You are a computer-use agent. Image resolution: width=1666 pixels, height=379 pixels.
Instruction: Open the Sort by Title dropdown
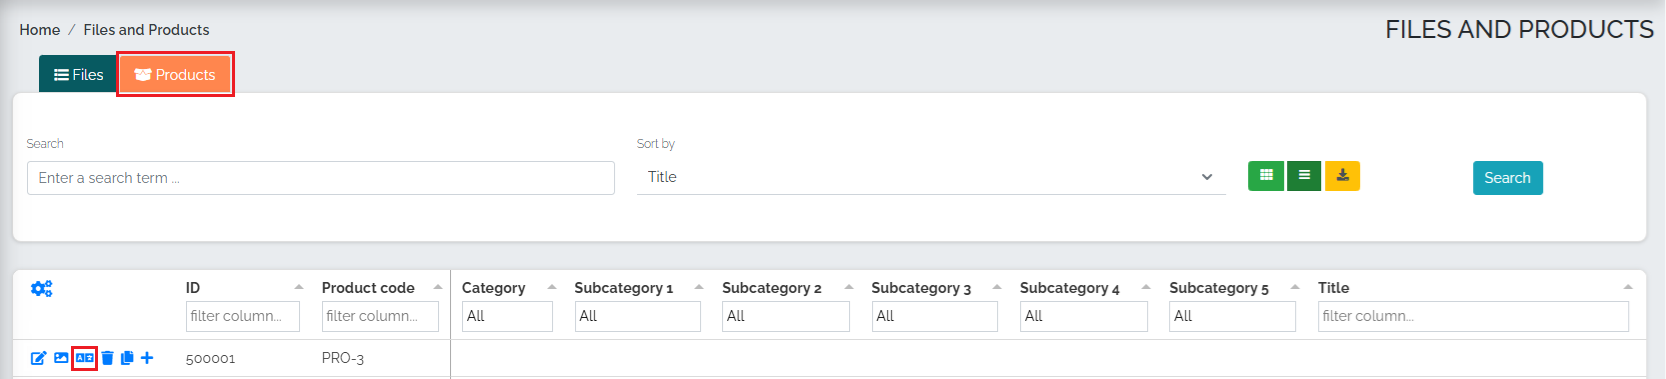931,177
